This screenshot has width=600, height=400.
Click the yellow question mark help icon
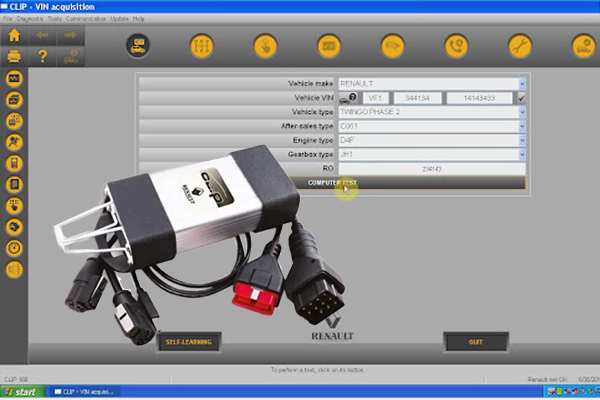[43, 56]
